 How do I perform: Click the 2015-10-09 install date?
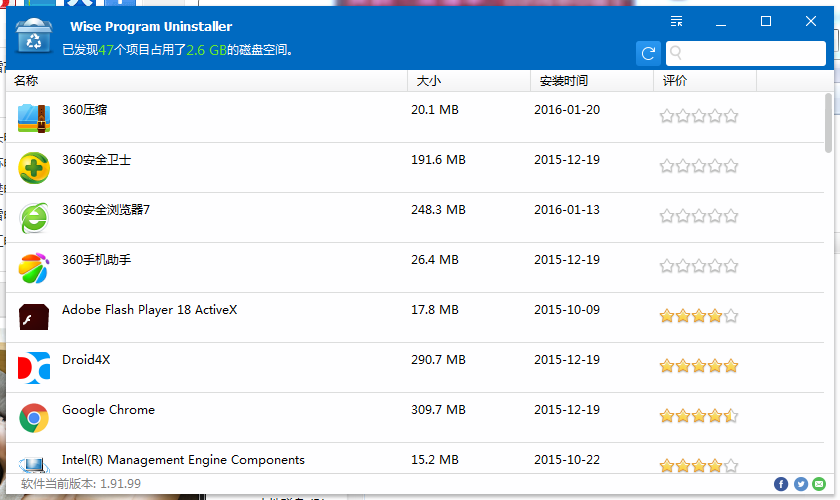coord(567,310)
